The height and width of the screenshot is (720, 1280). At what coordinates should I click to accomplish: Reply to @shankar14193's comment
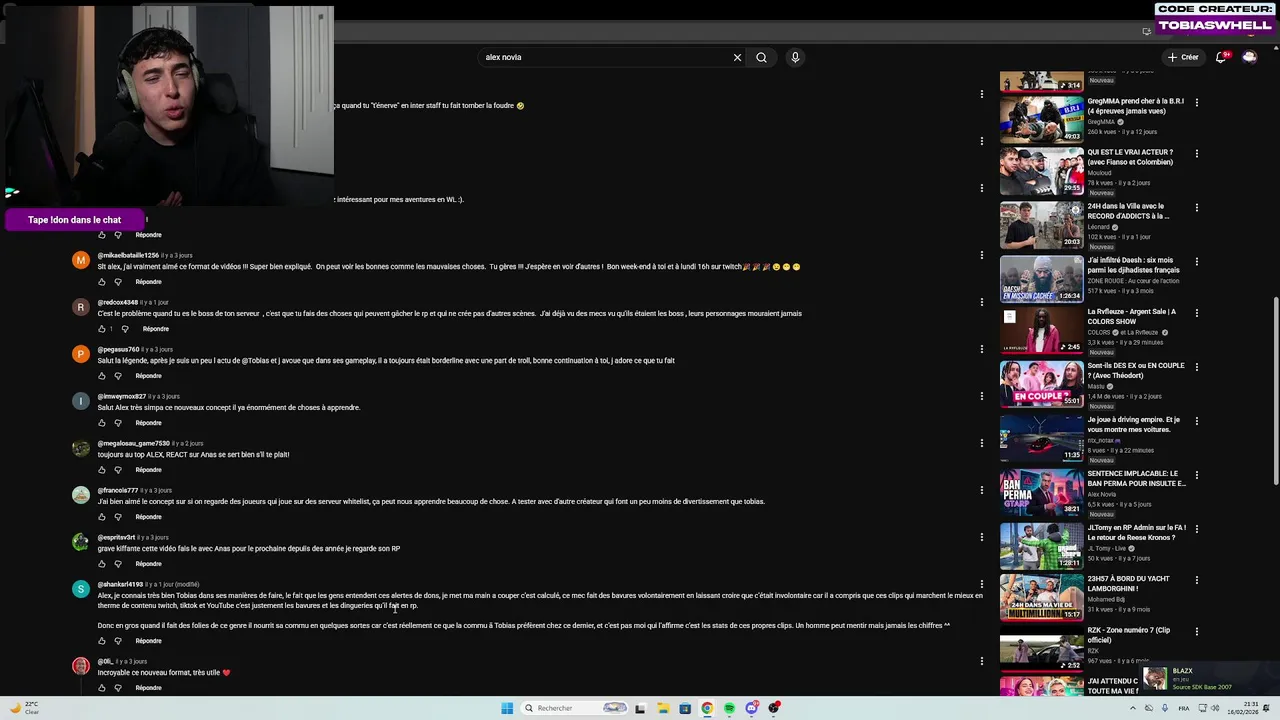point(148,641)
